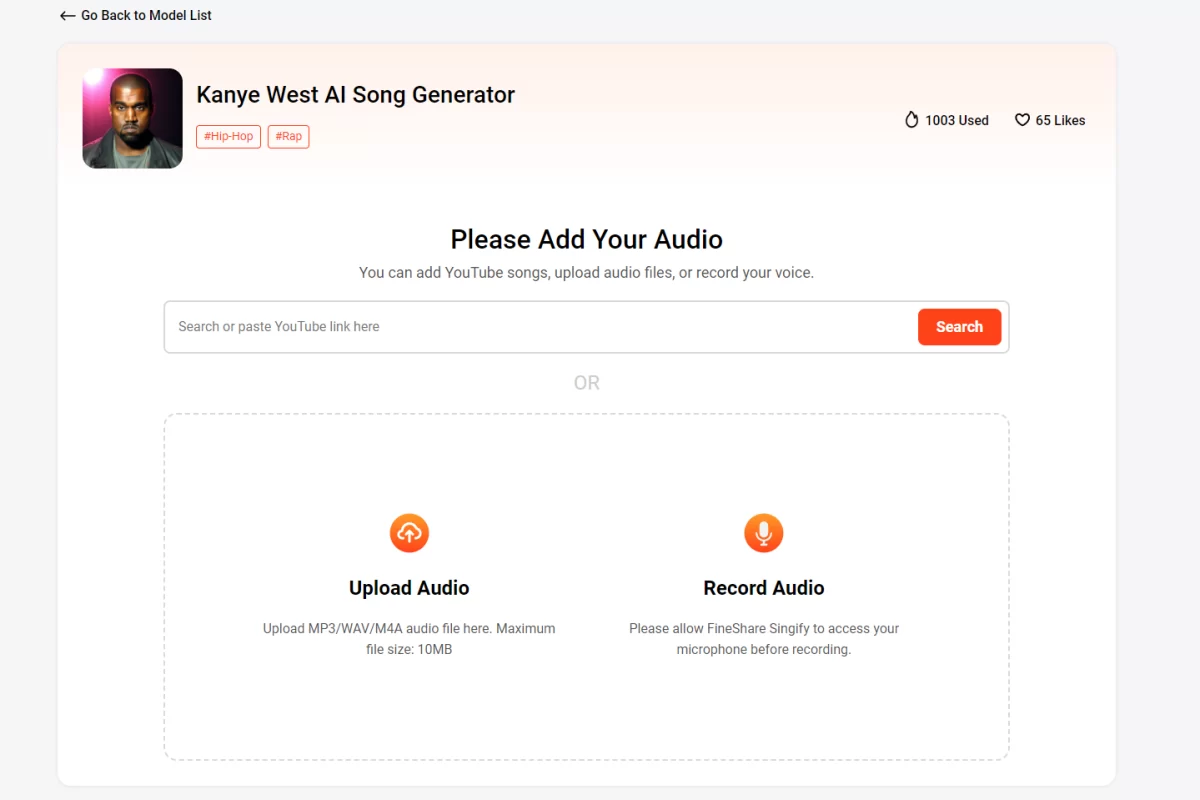Click the 'You can add YouTube songs' subtitle
The image size is (1200, 800).
tap(587, 272)
